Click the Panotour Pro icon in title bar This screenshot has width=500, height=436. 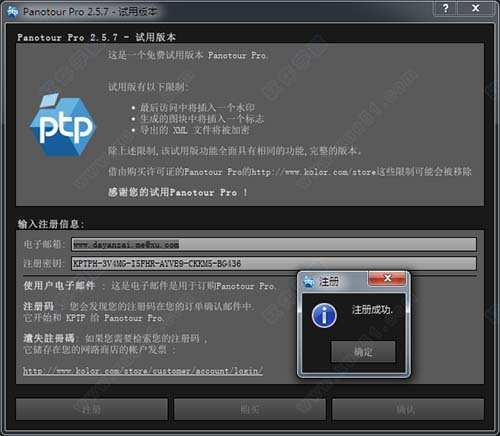coord(13,12)
